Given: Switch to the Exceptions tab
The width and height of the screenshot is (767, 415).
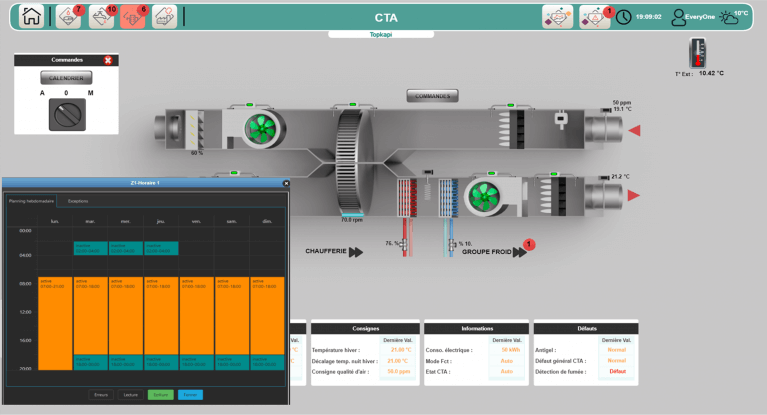Looking at the screenshot, I should coord(78,201).
